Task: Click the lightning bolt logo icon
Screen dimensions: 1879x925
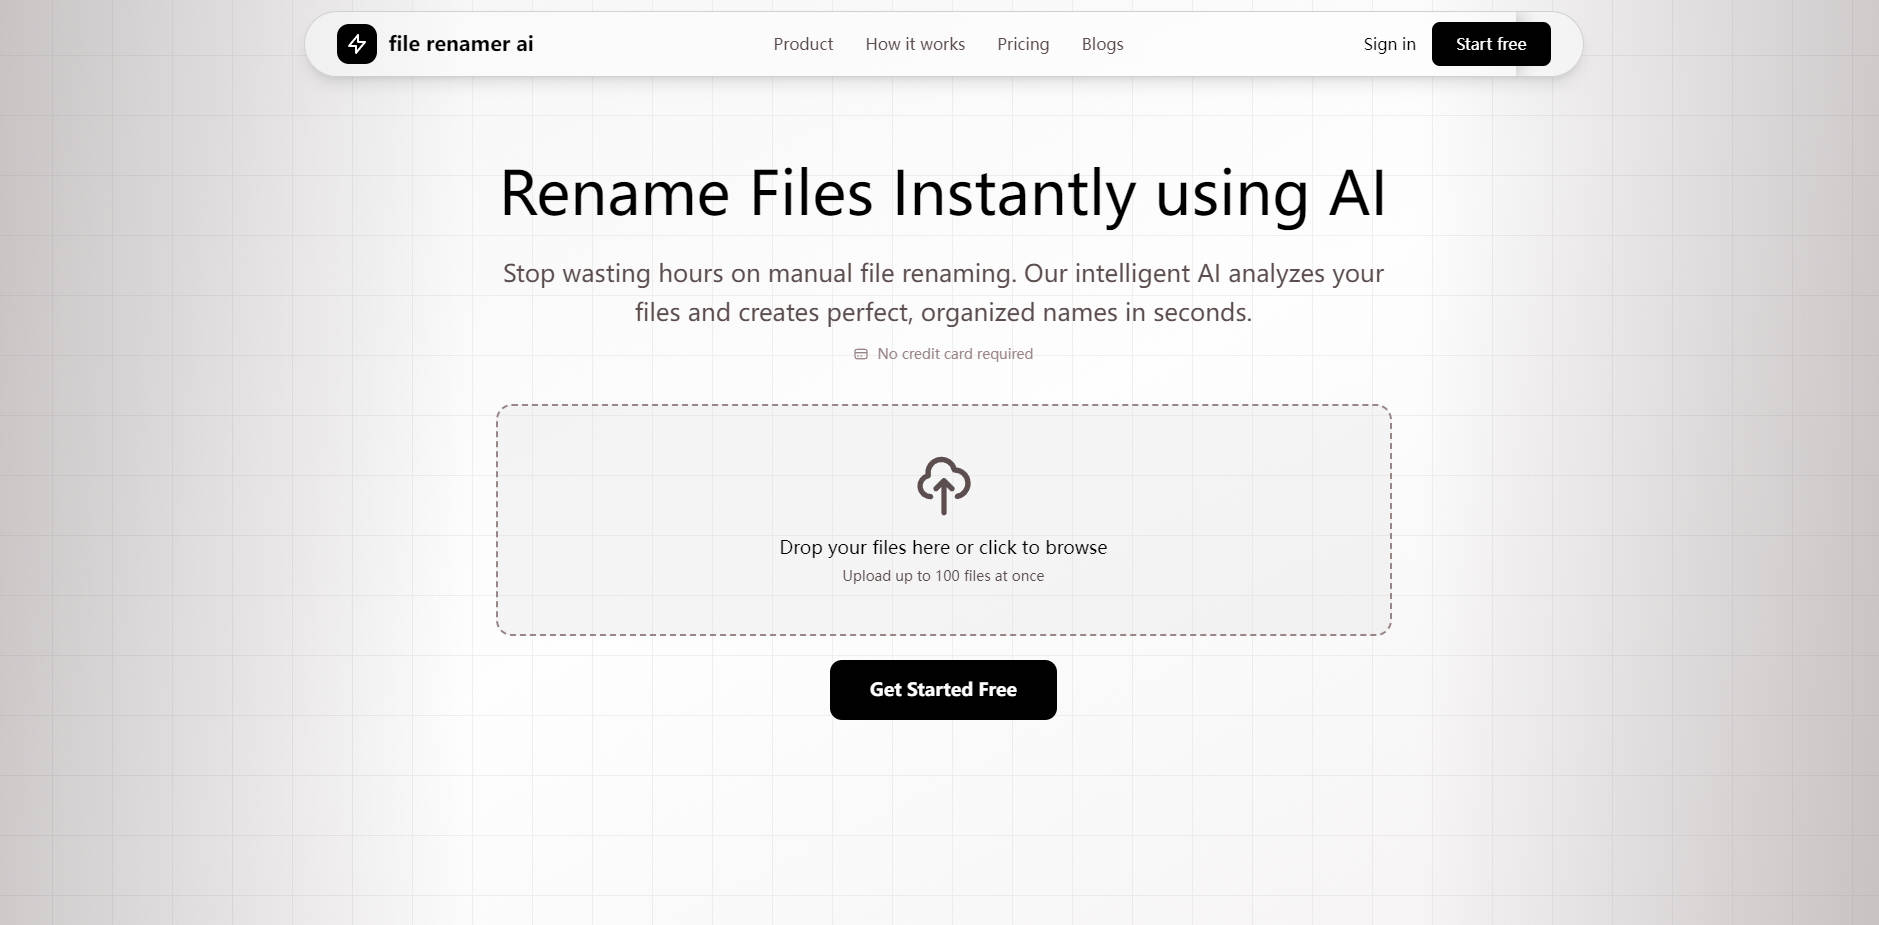Action: 357,44
